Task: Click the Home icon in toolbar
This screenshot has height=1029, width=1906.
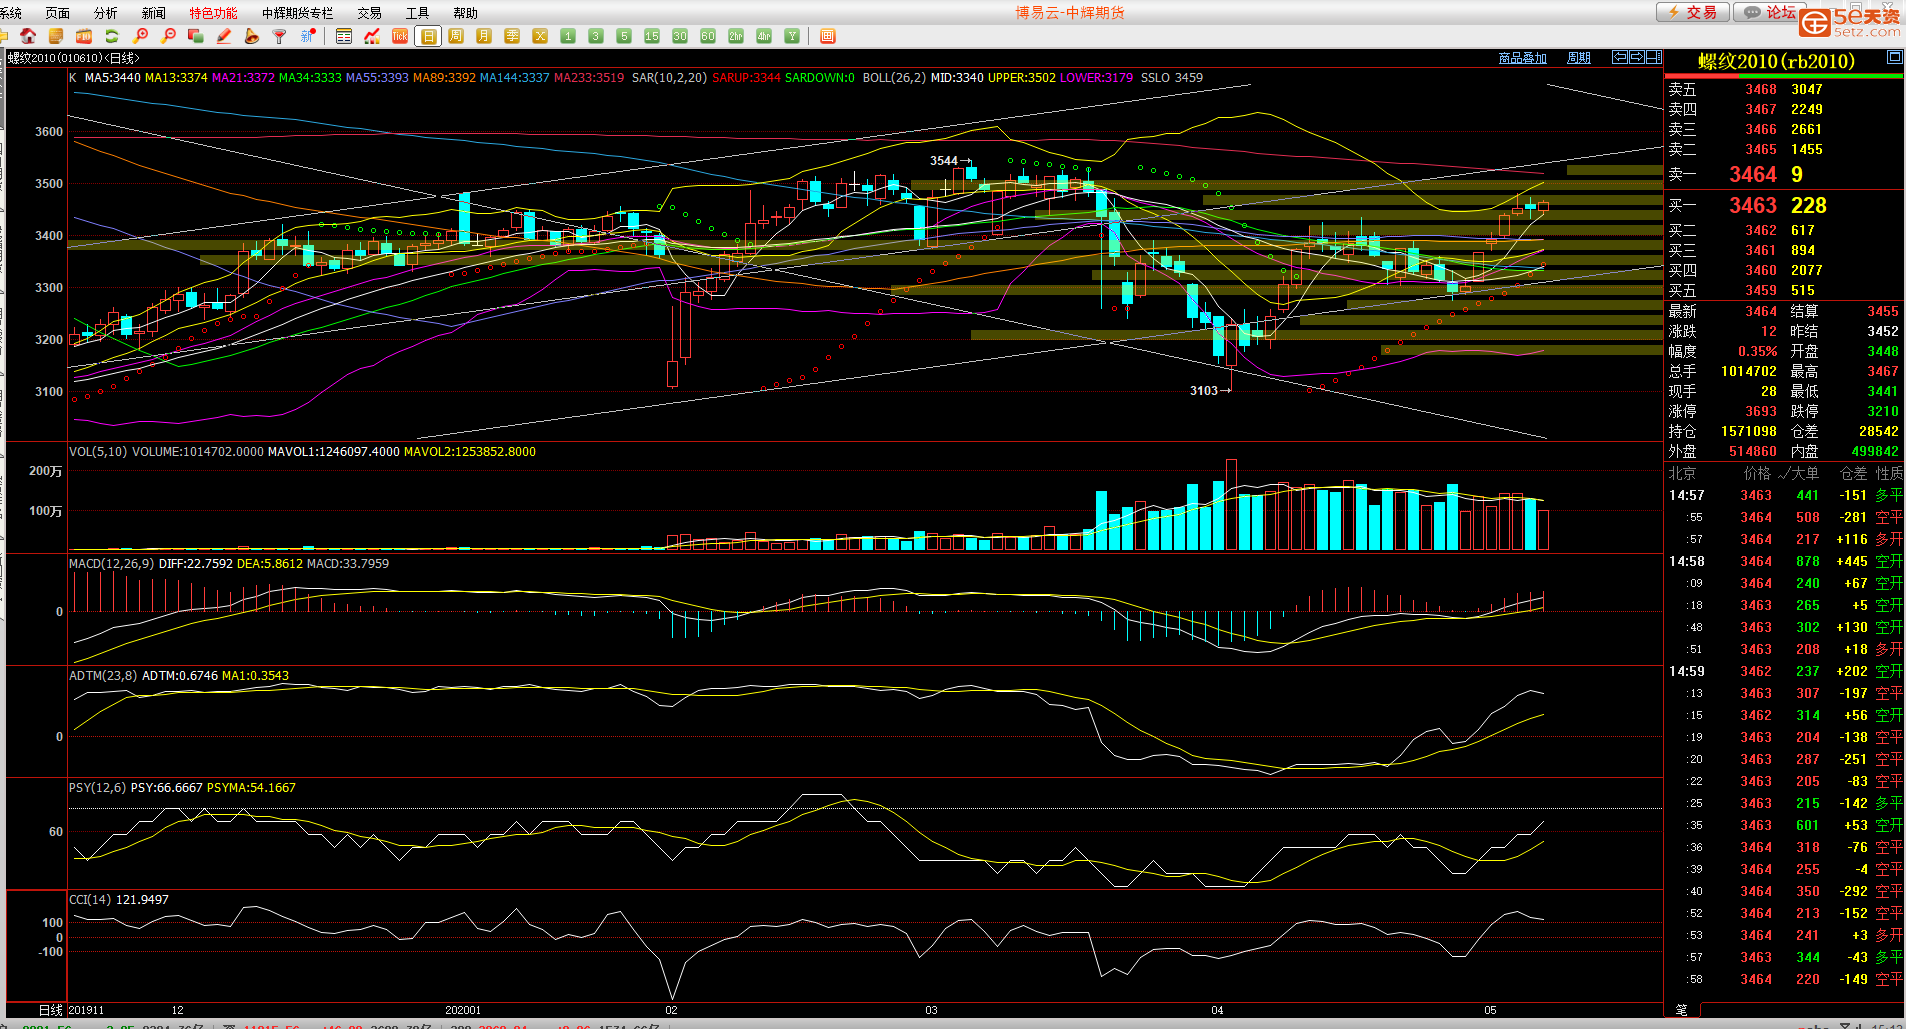Action: (x=28, y=36)
